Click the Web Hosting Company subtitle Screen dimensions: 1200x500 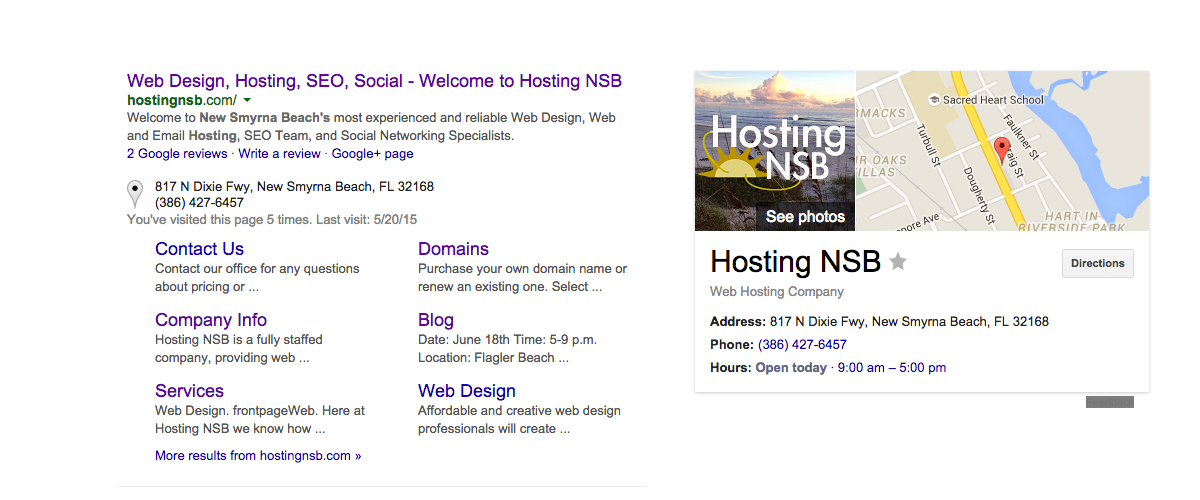click(x=777, y=292)
